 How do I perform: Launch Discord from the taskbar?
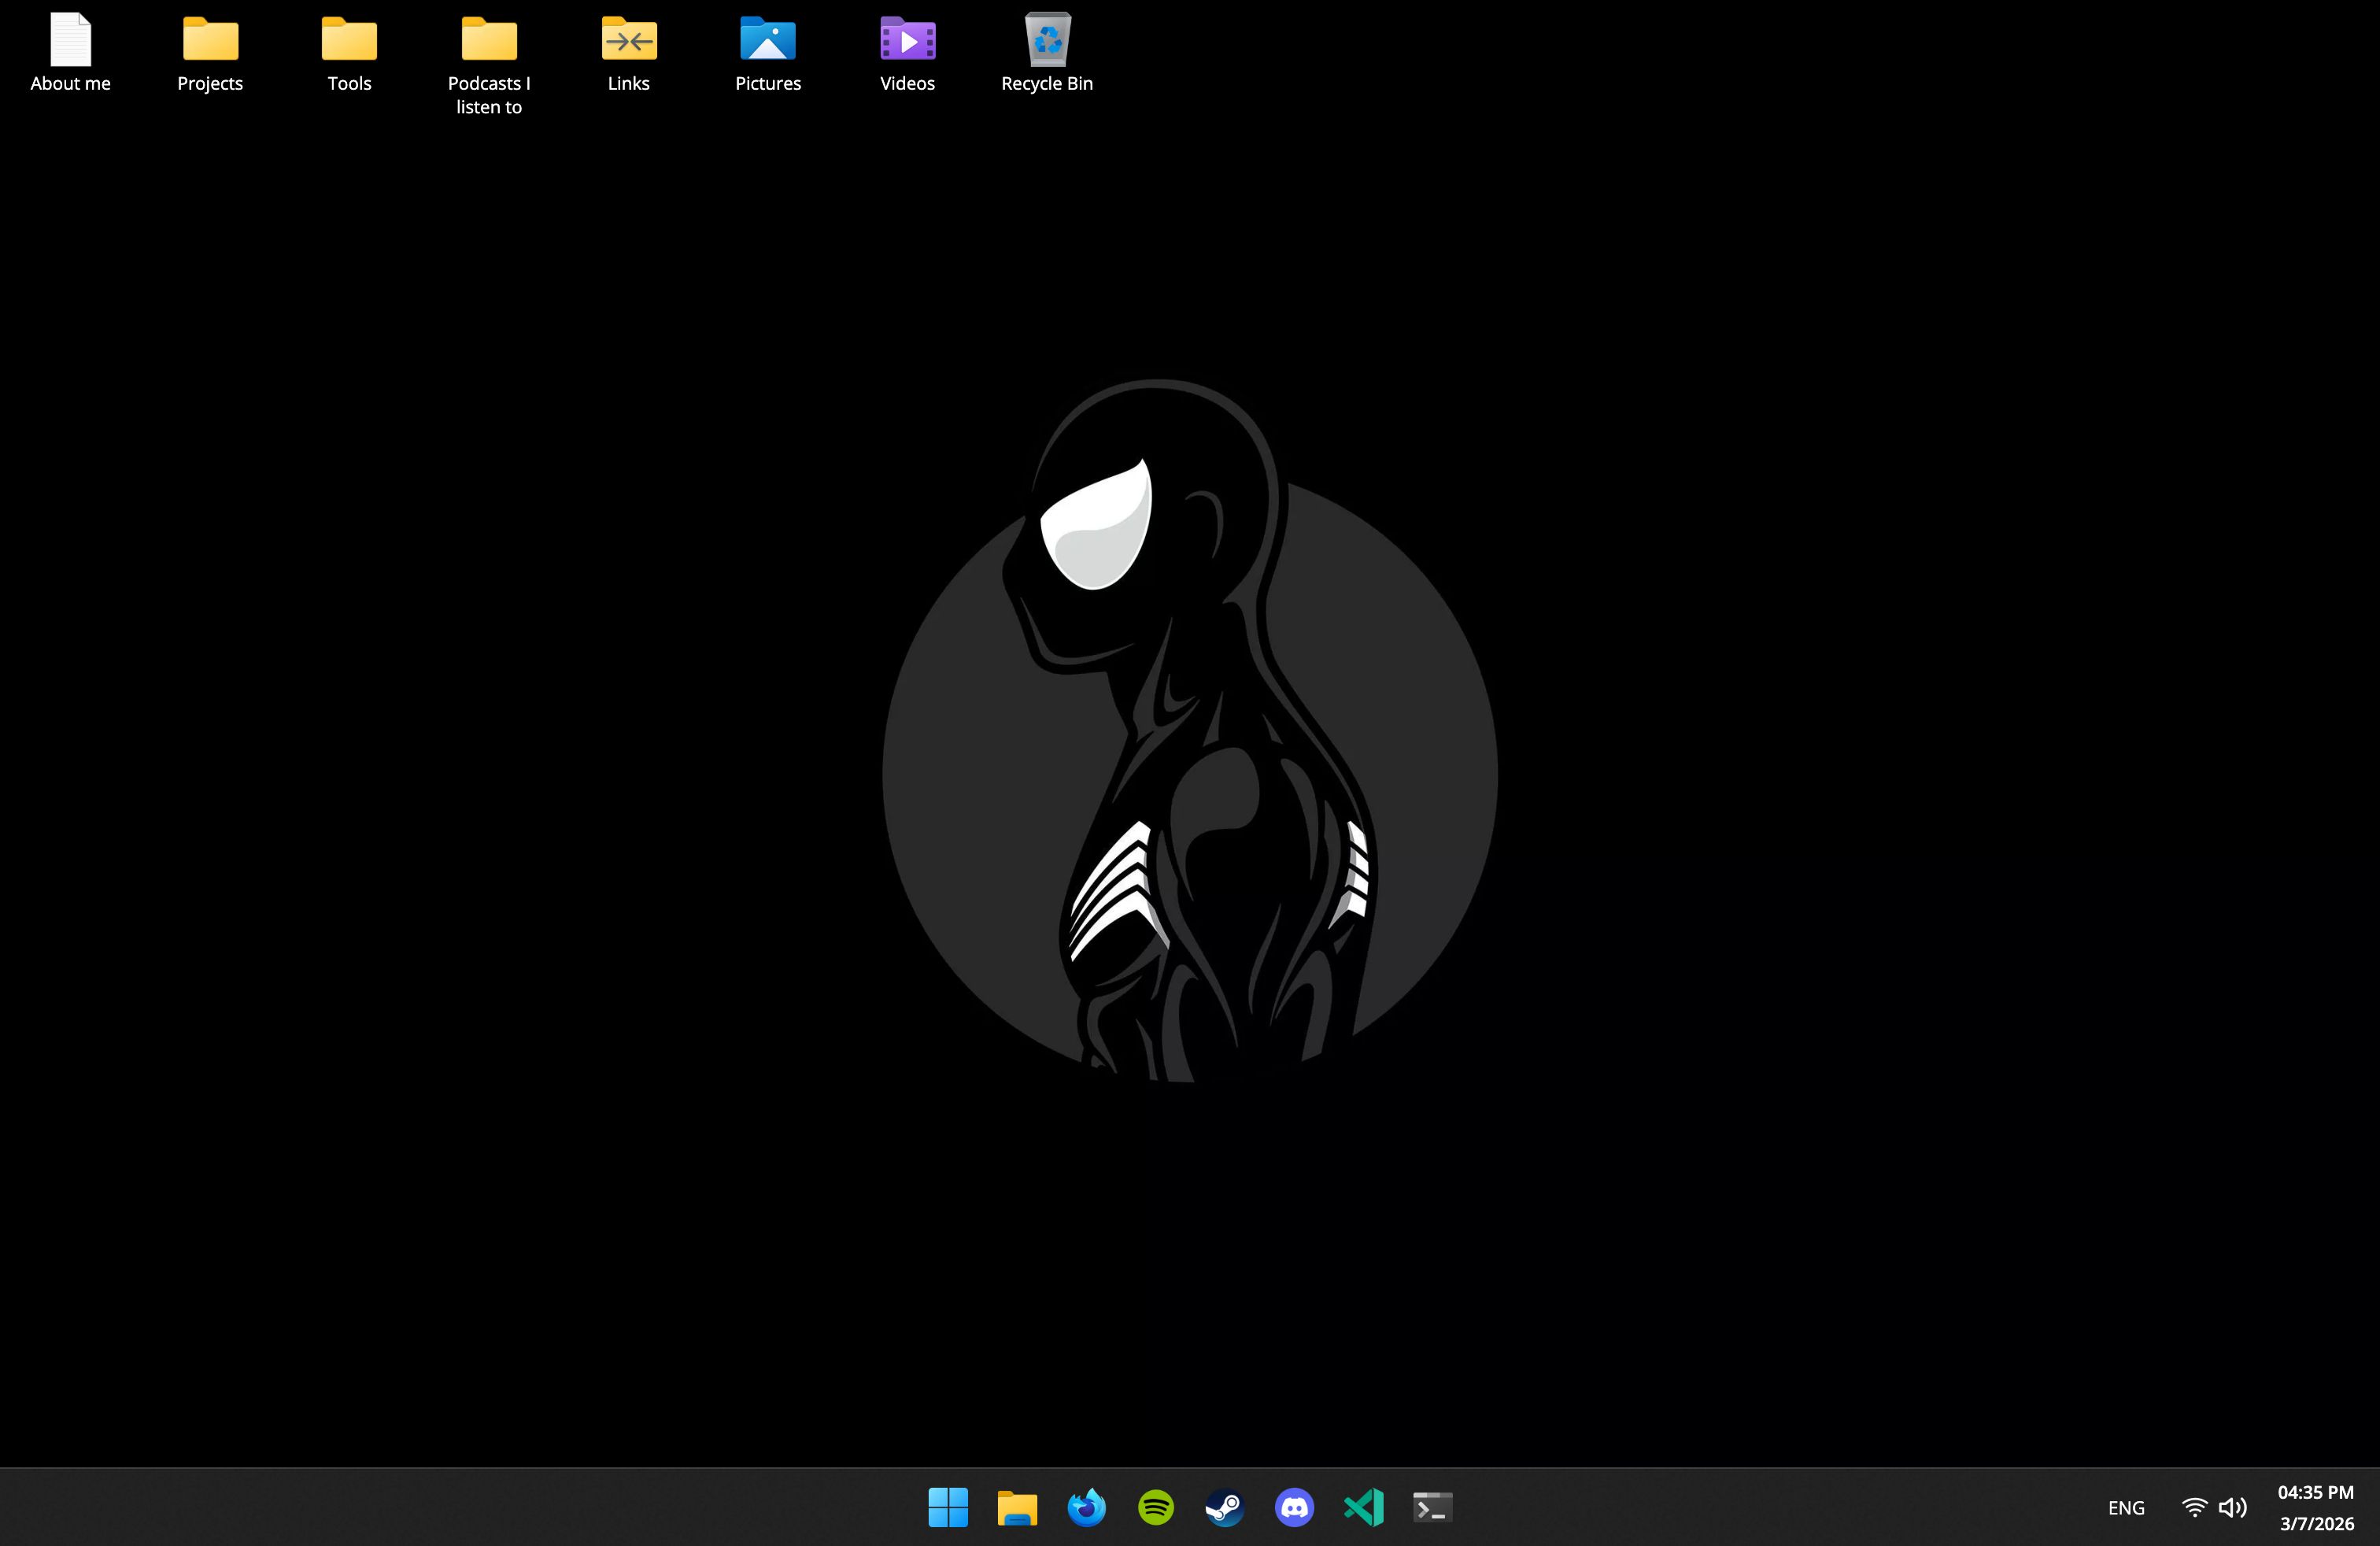(x=1294, y=1507)
